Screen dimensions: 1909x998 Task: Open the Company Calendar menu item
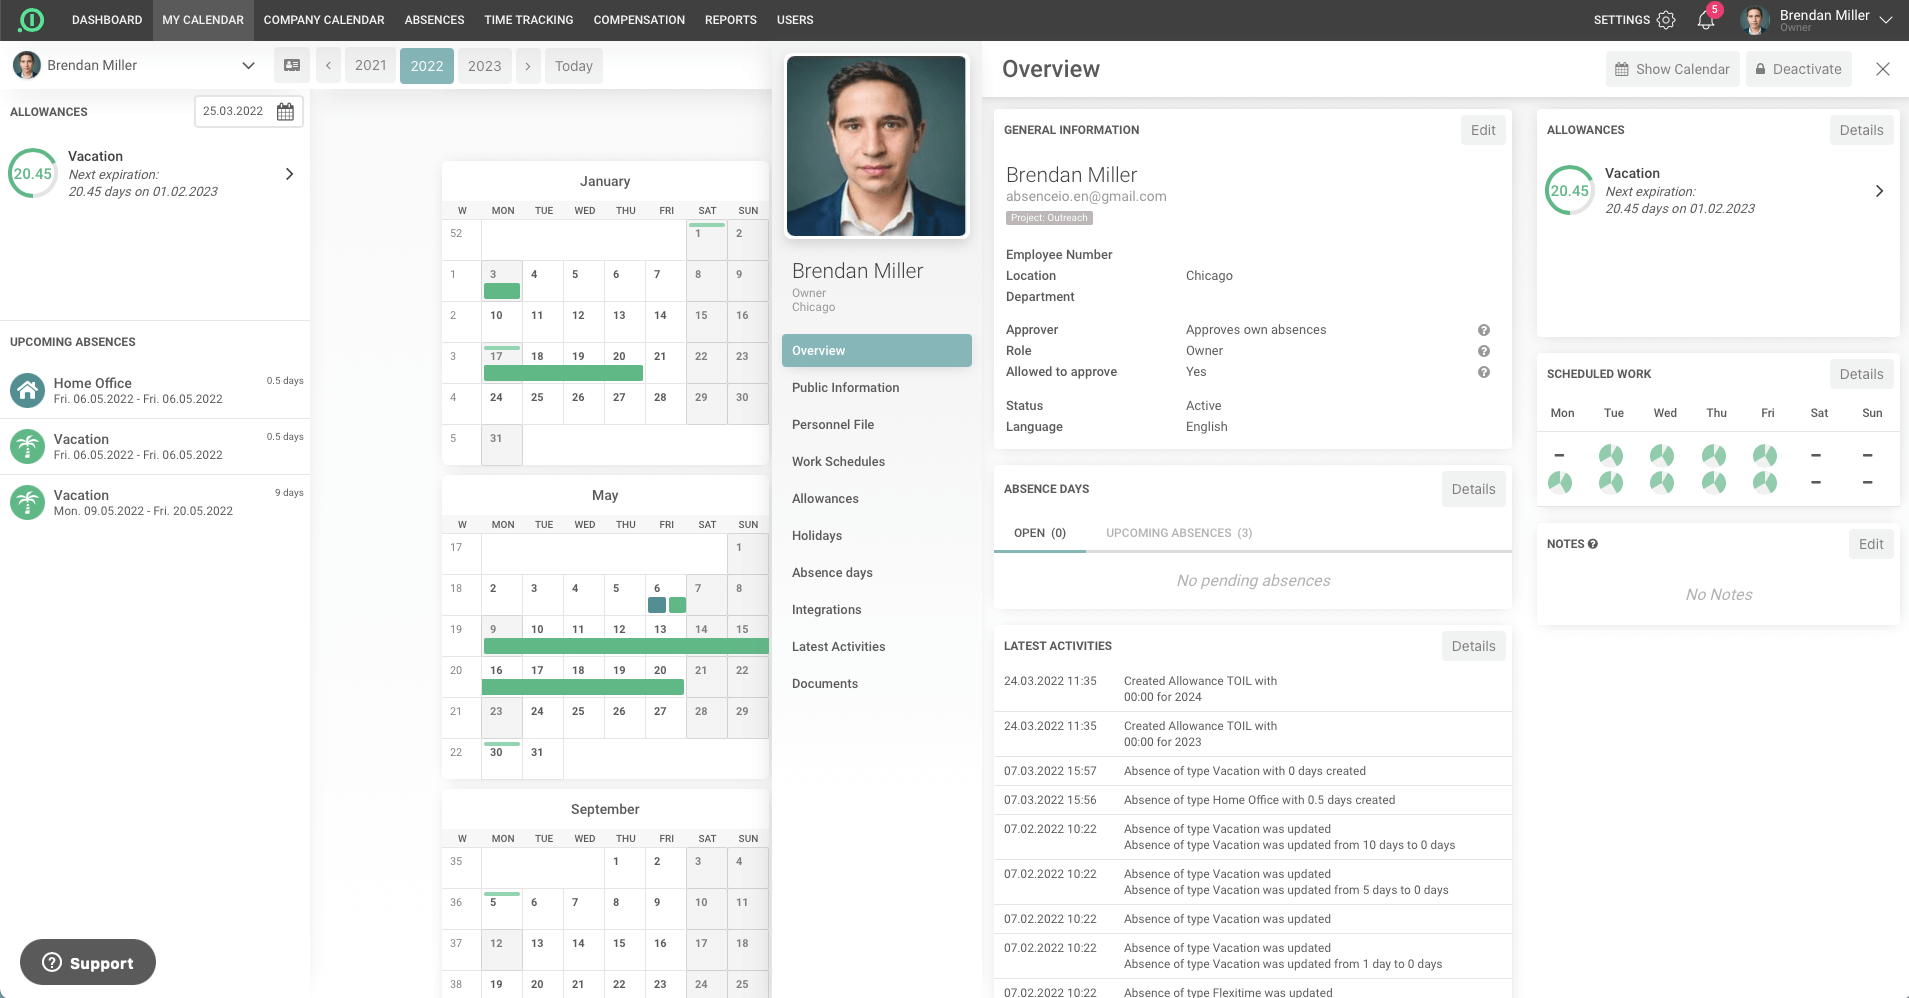pos(324,20)
